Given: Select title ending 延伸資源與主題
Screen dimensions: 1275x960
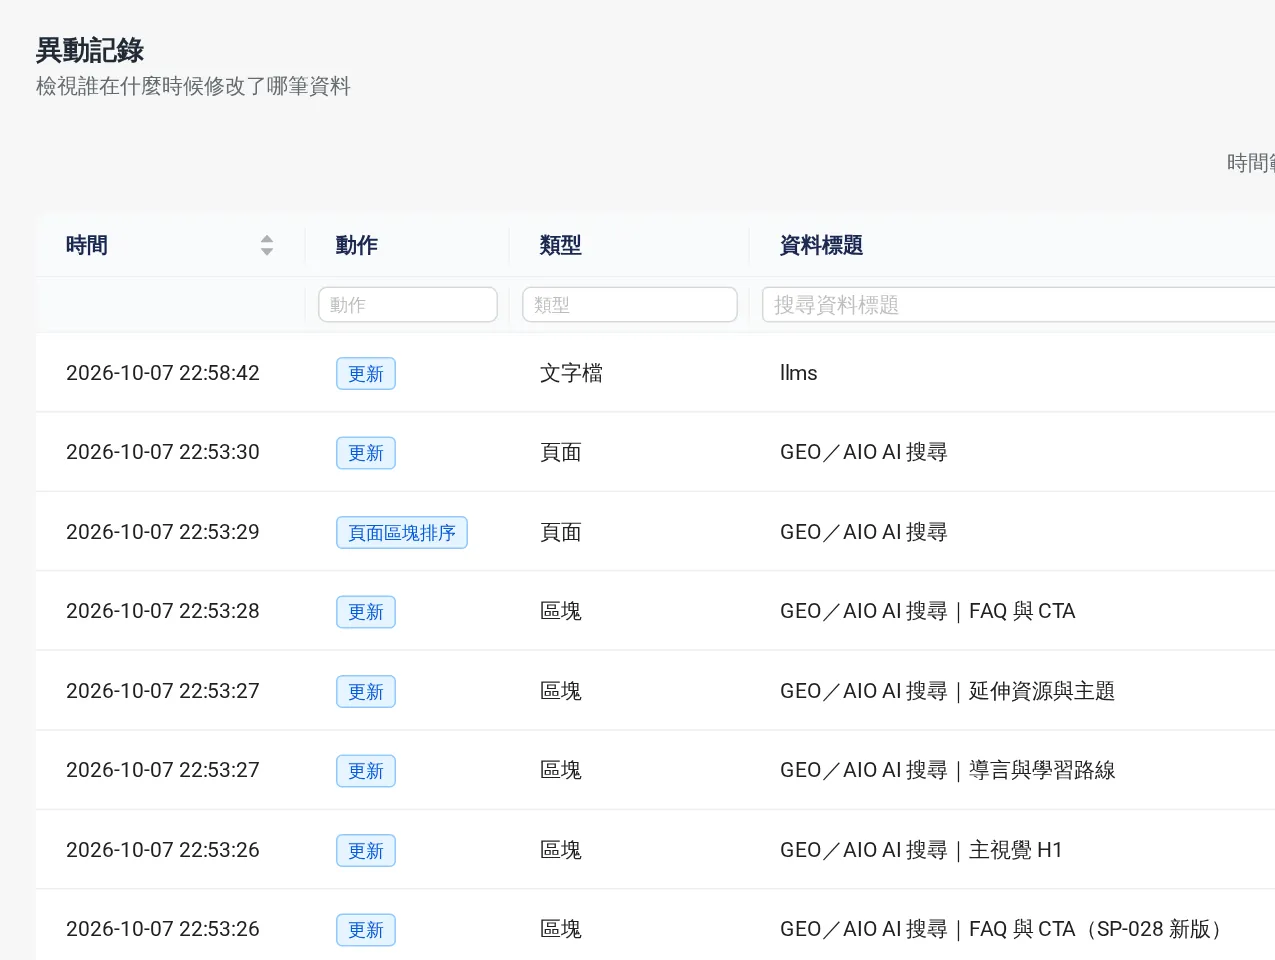Looking at the screenshot, I should click(x=947, y=691).
